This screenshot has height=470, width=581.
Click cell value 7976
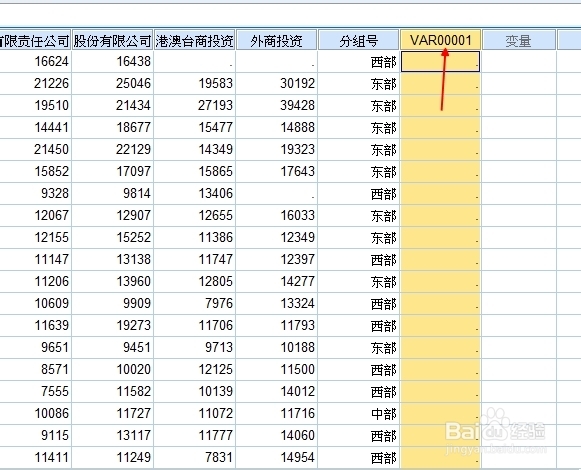[x=219, y=303]
